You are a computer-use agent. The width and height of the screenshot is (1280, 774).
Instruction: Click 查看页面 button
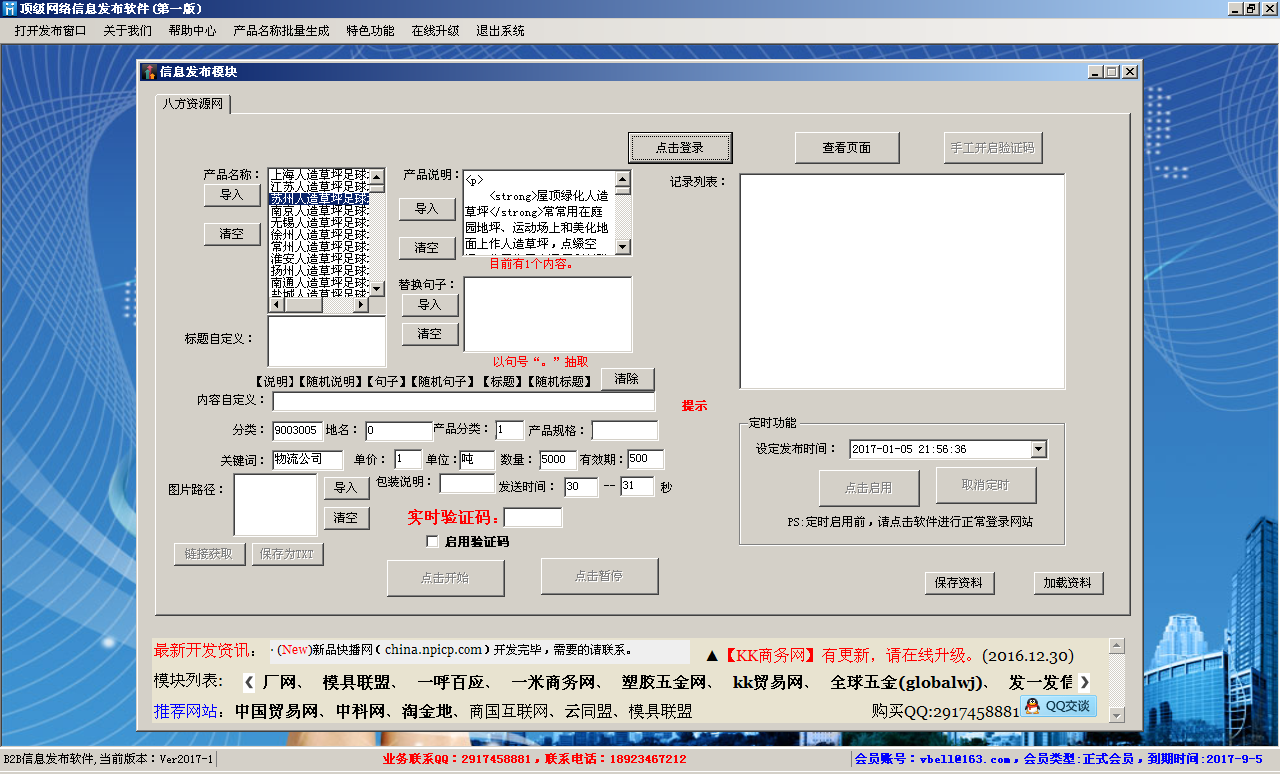coord(847,147)
